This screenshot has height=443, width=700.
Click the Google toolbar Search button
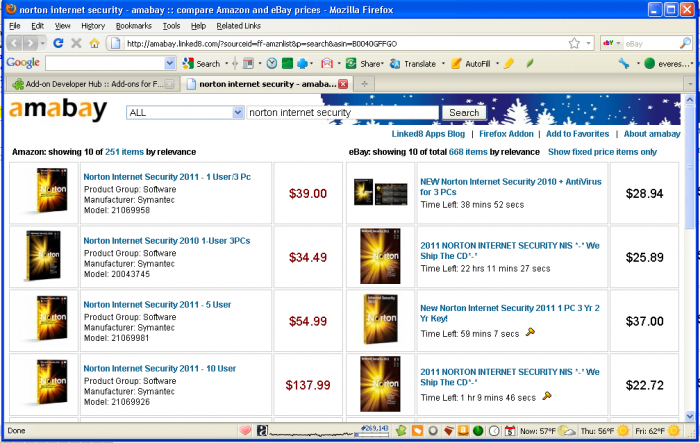[201, 64]
